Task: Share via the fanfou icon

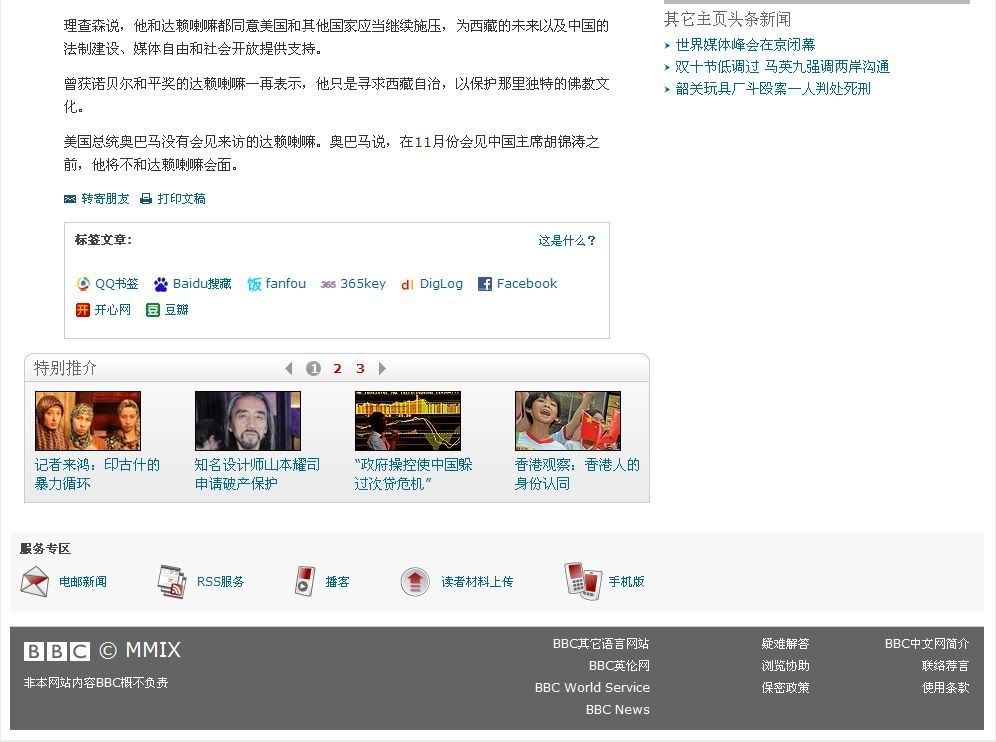Action: (x=254, y=284)
